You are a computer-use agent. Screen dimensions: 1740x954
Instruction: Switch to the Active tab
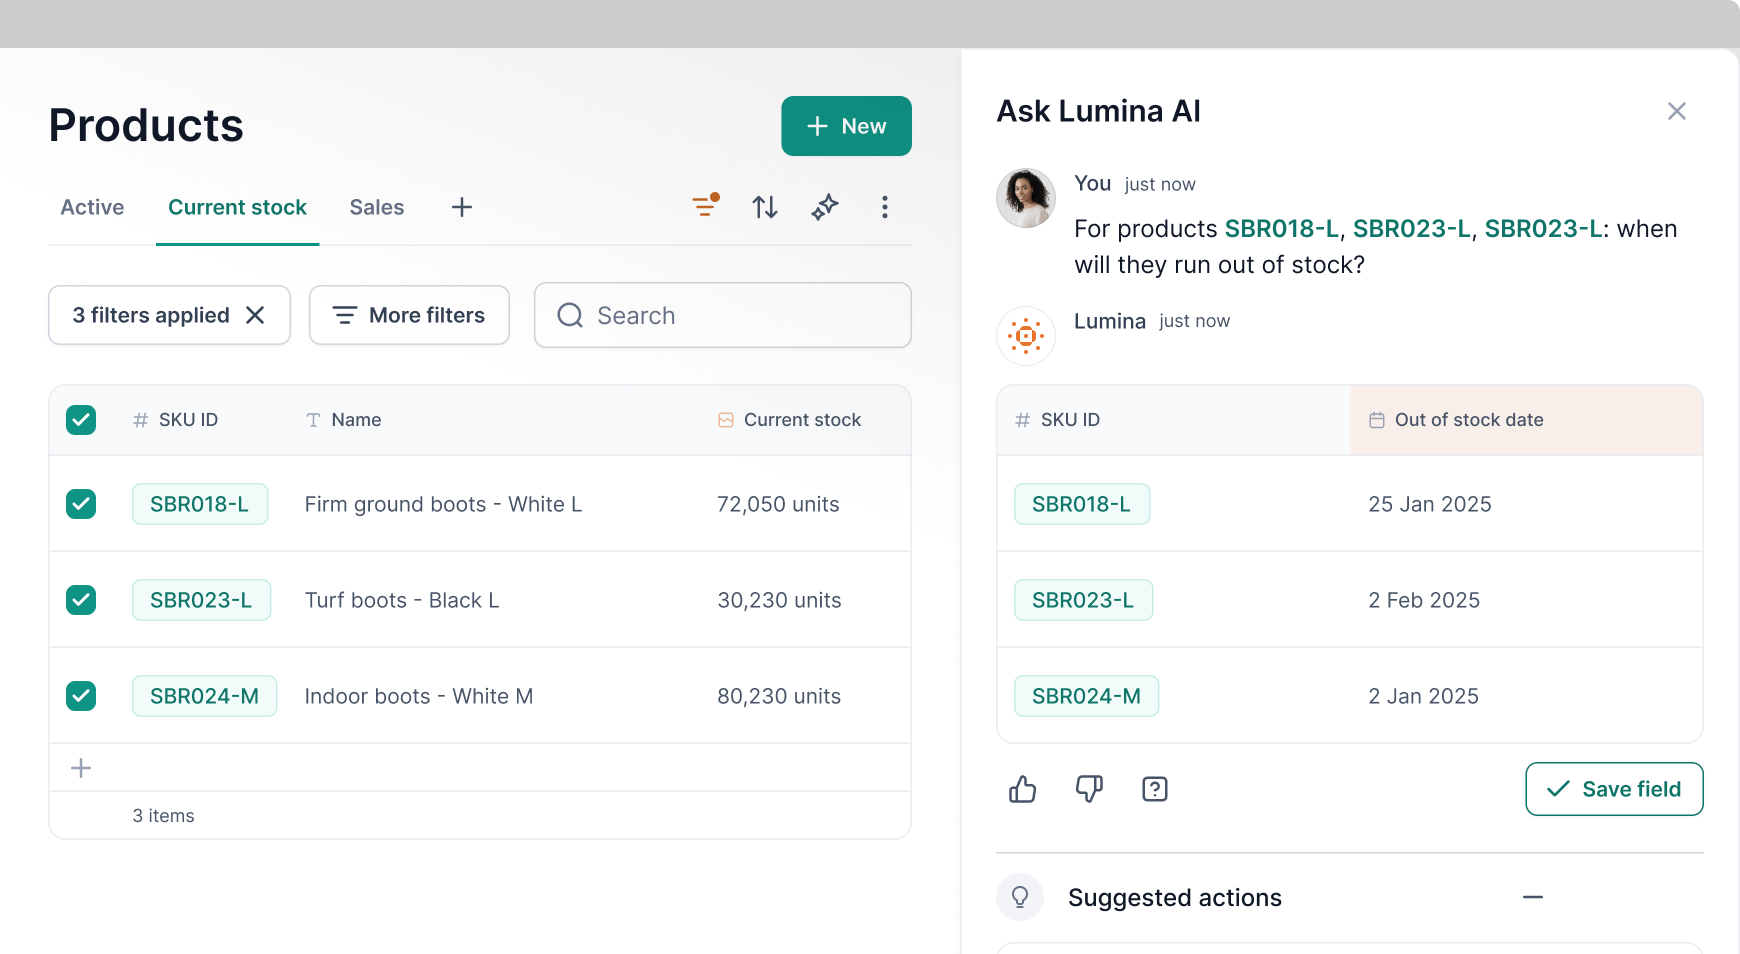click(92, 207)
